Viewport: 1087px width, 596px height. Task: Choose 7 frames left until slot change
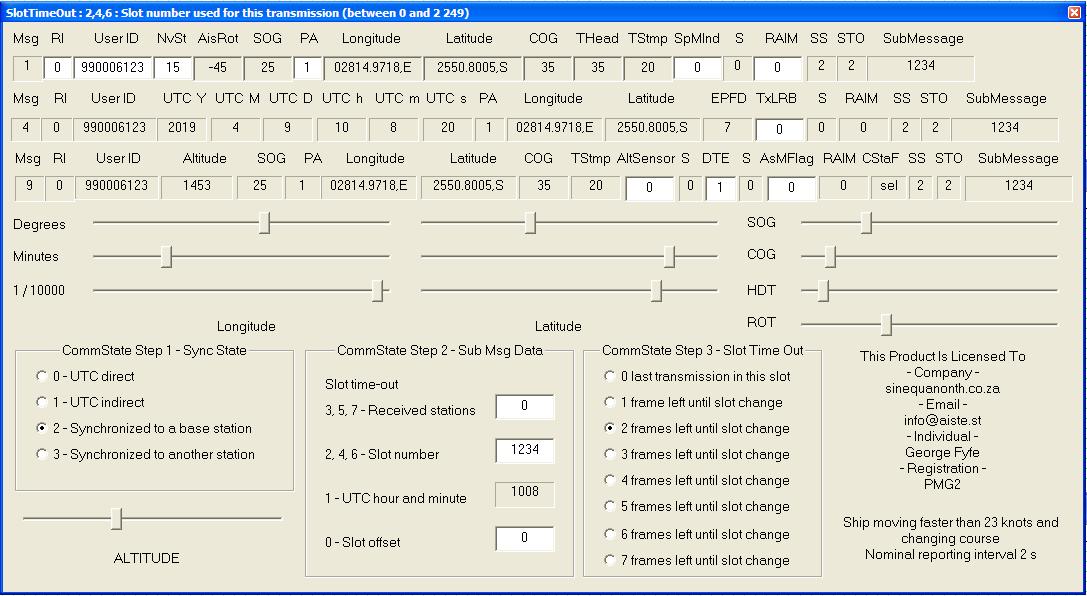point(610,561)
